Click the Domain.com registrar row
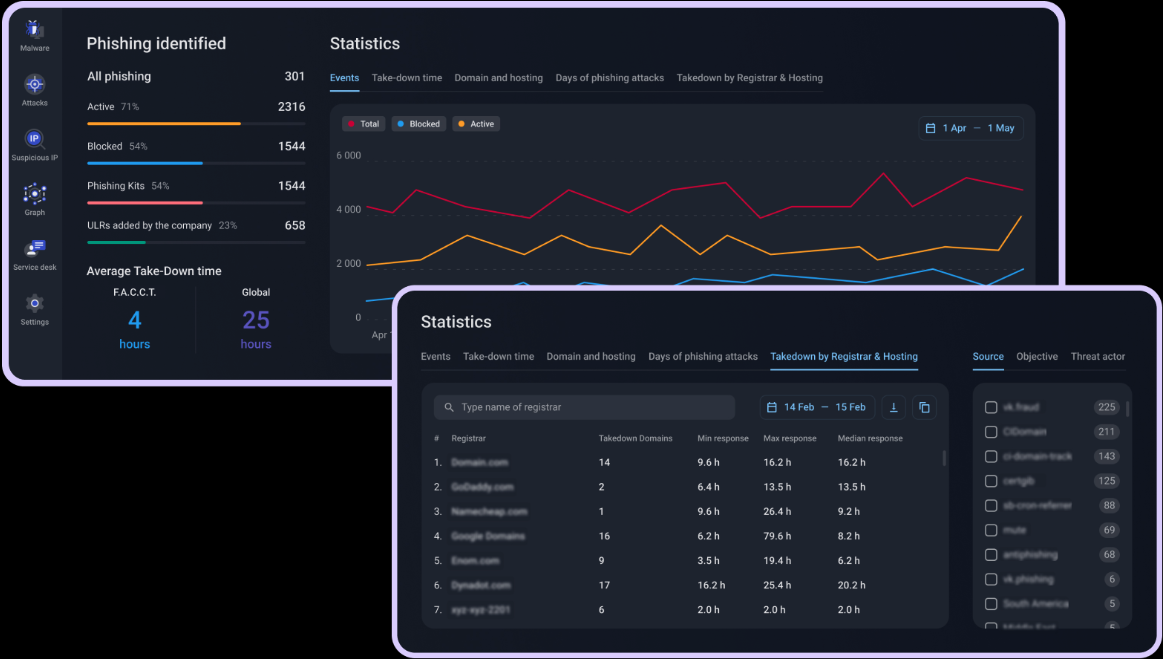This screenshot has width=1163, height=659. click(x=480, y=463)
